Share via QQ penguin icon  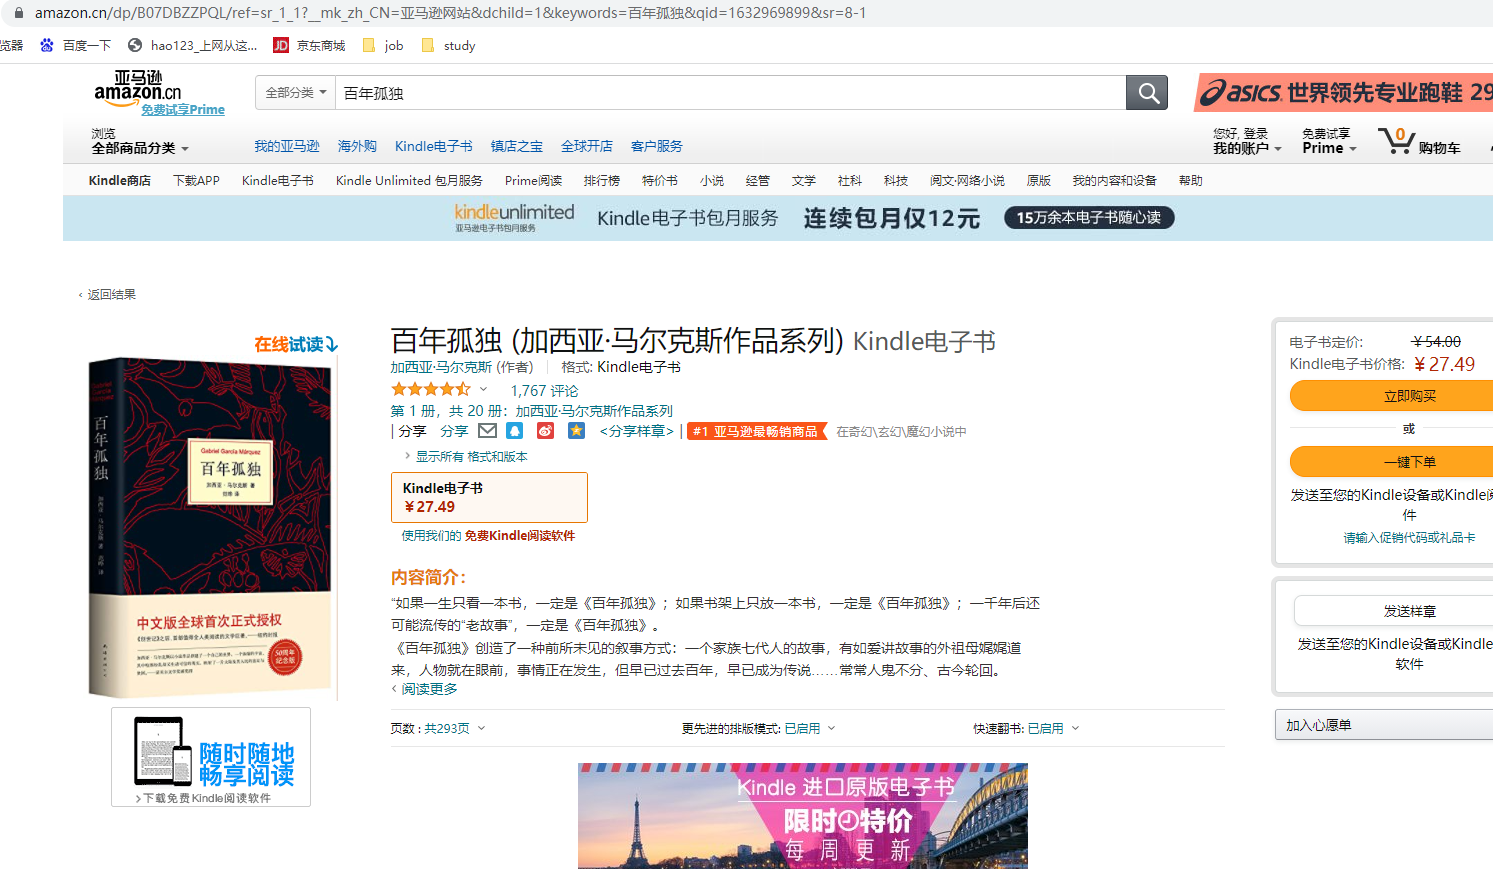click(x=514, y=431)
